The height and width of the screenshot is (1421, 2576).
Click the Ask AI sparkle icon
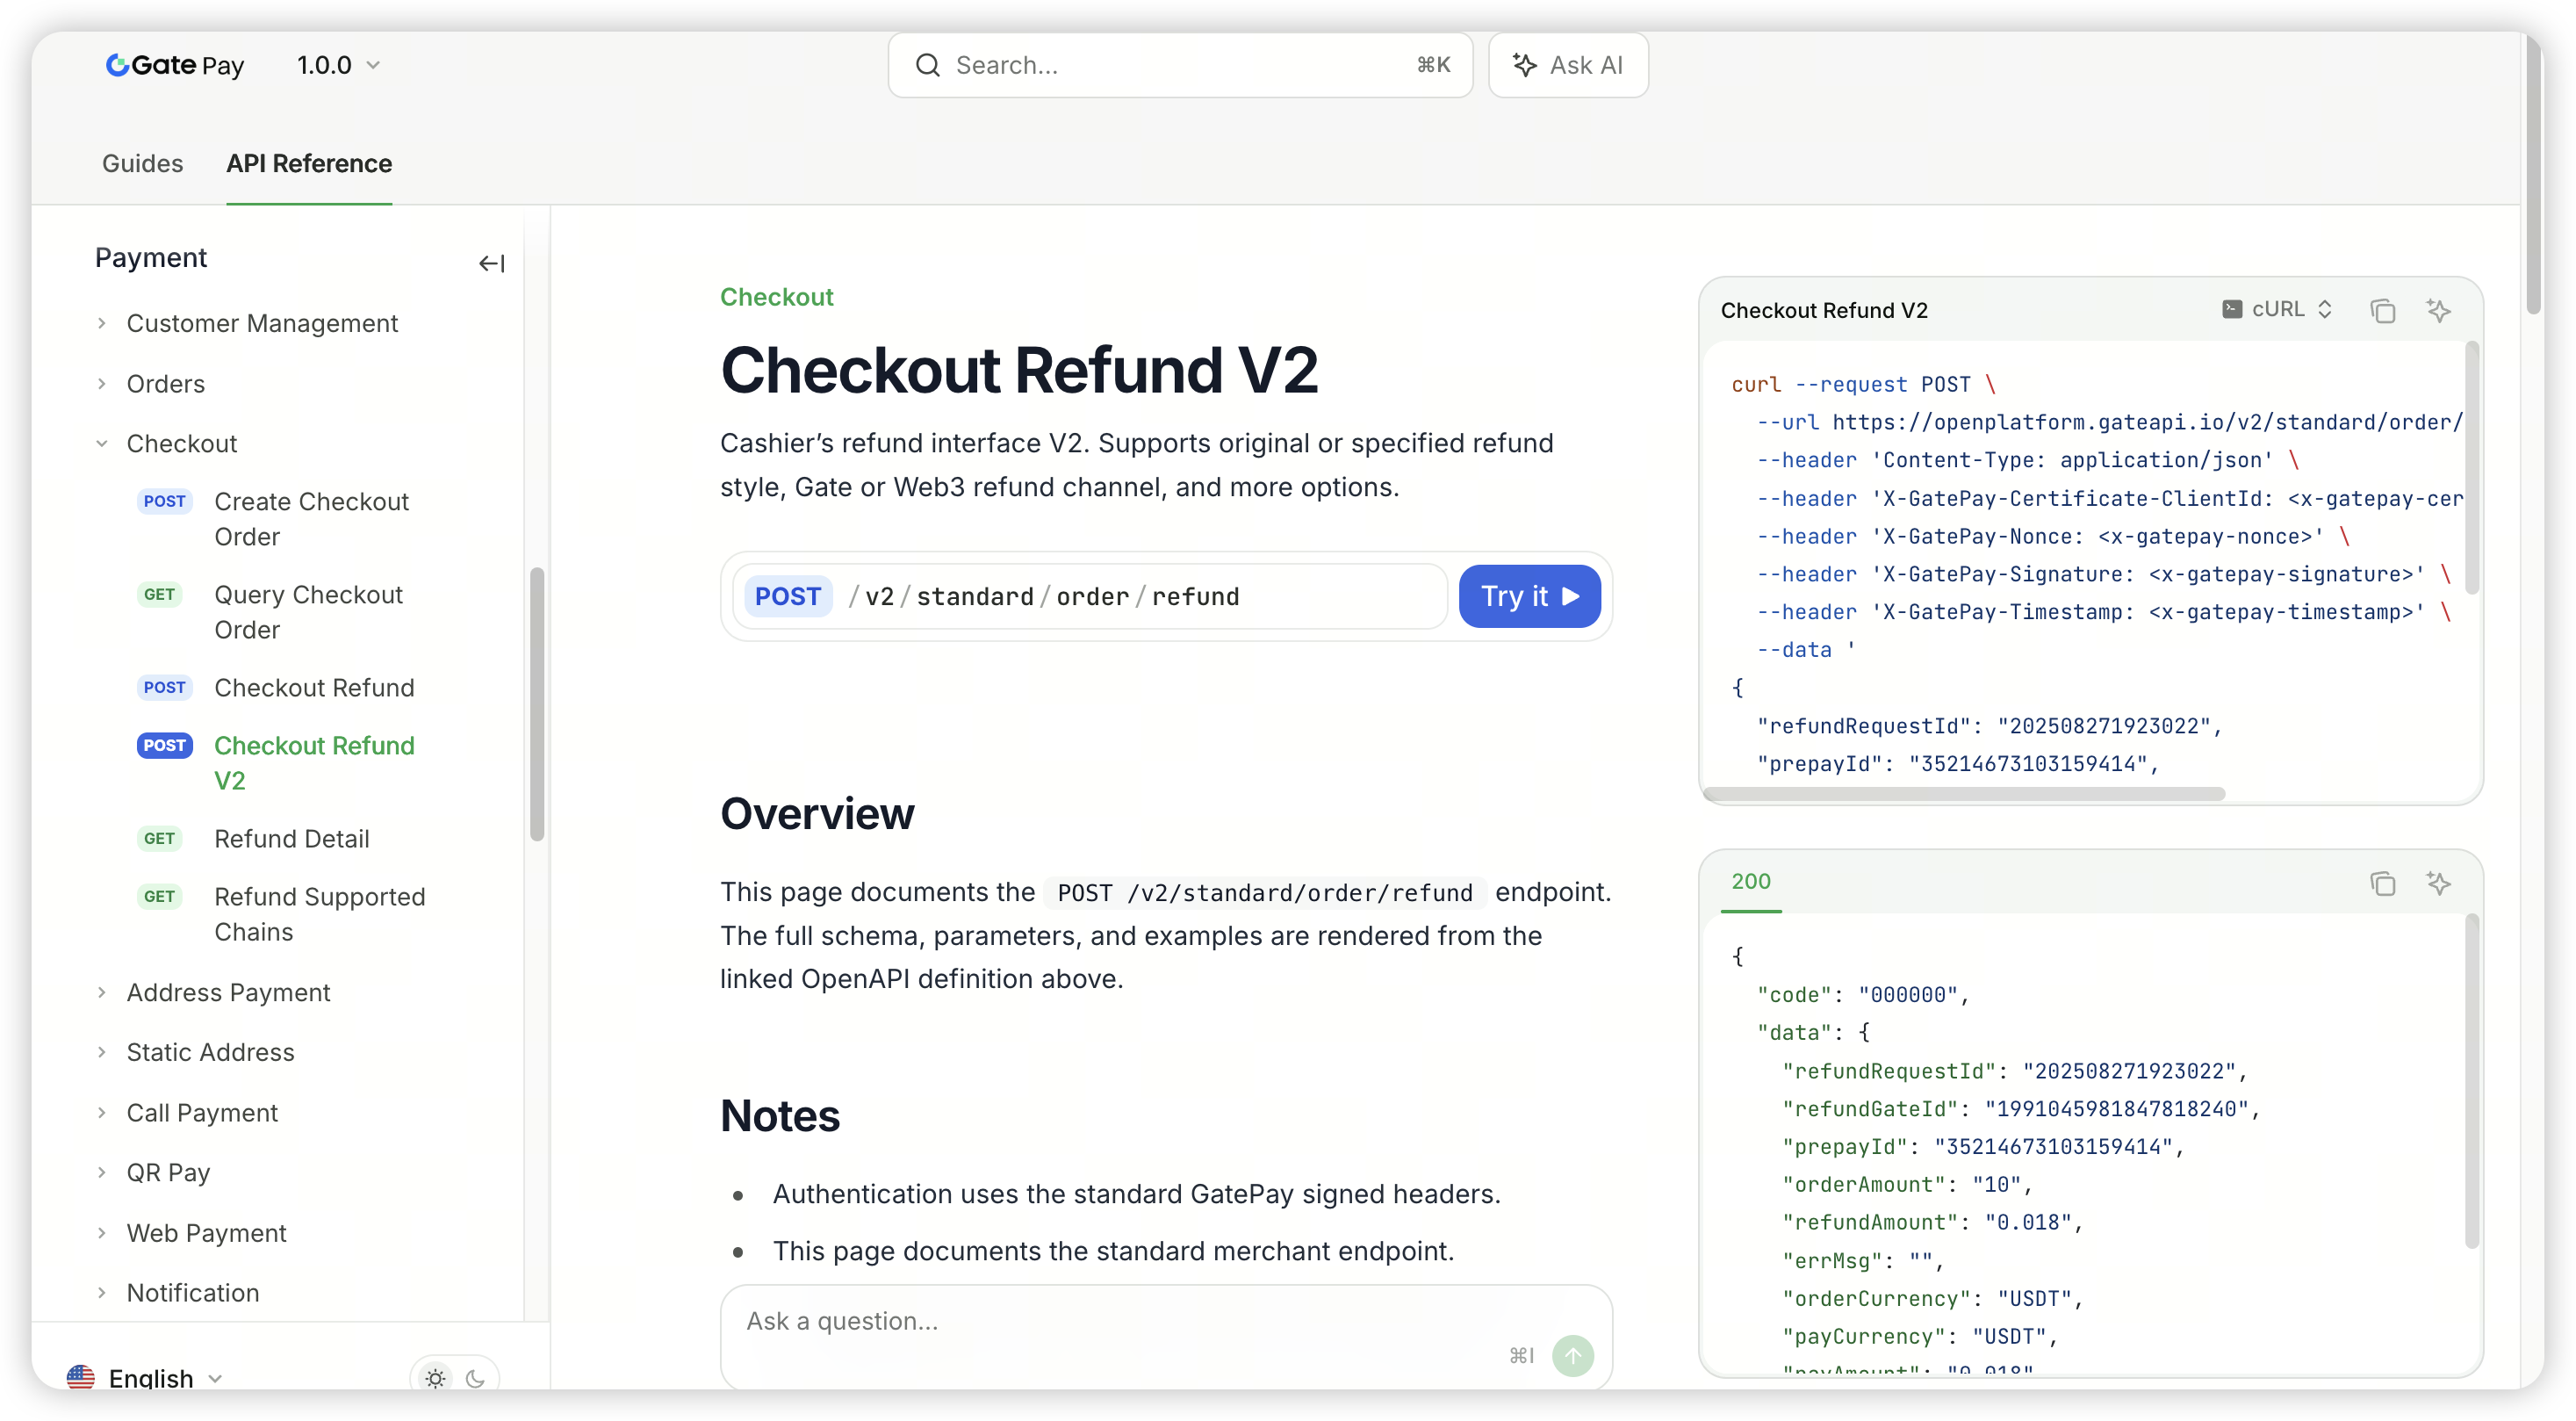coord(1524,65)
